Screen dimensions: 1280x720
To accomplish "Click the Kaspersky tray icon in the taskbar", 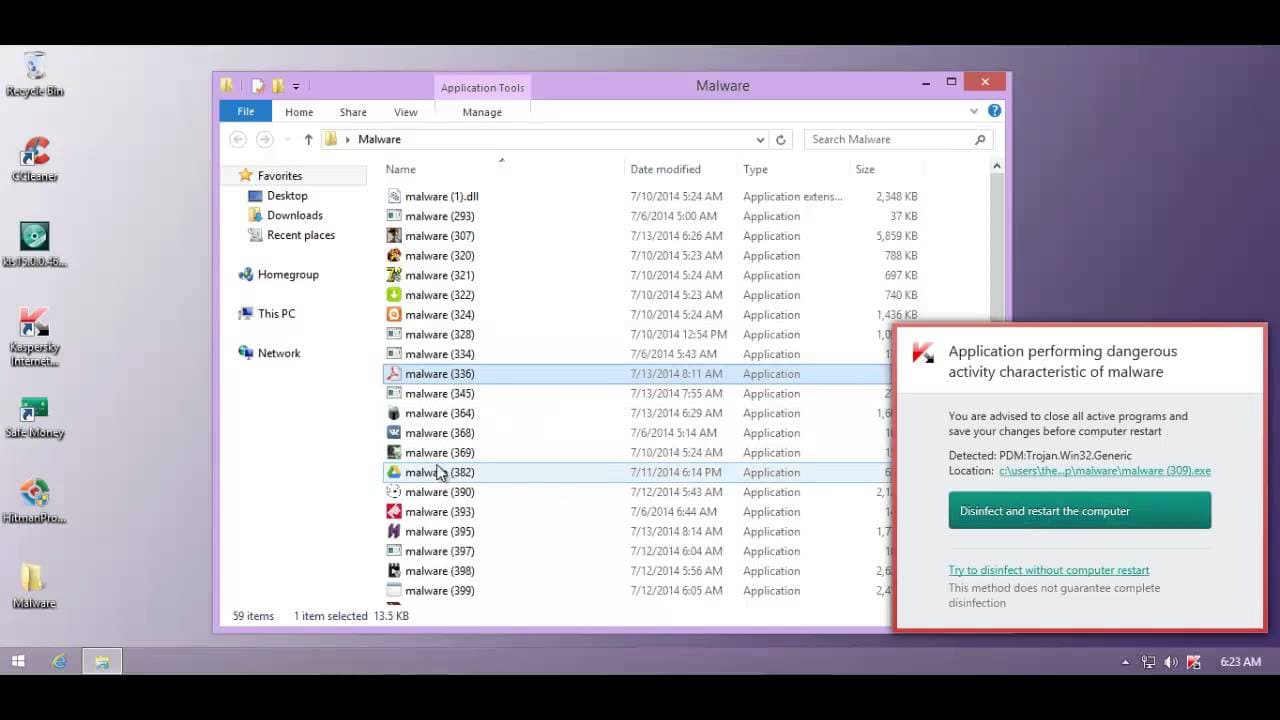I will point(1192,662).
